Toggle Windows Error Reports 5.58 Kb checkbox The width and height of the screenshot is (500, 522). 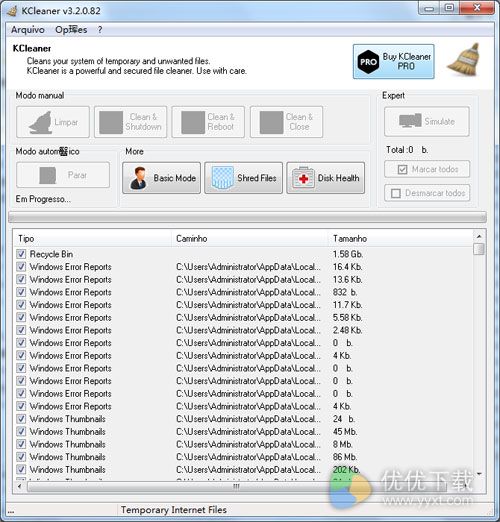(21, 317)
